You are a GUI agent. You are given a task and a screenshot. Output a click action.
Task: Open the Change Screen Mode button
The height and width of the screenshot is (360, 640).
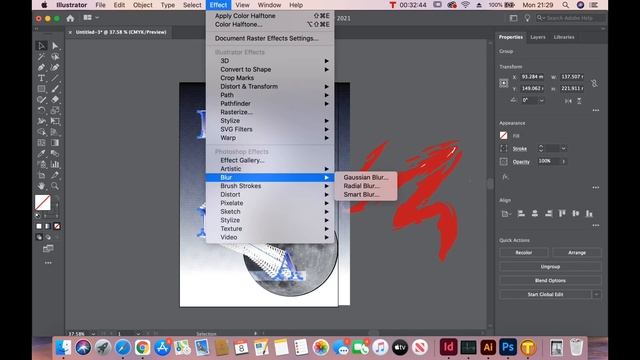(48, 248)
